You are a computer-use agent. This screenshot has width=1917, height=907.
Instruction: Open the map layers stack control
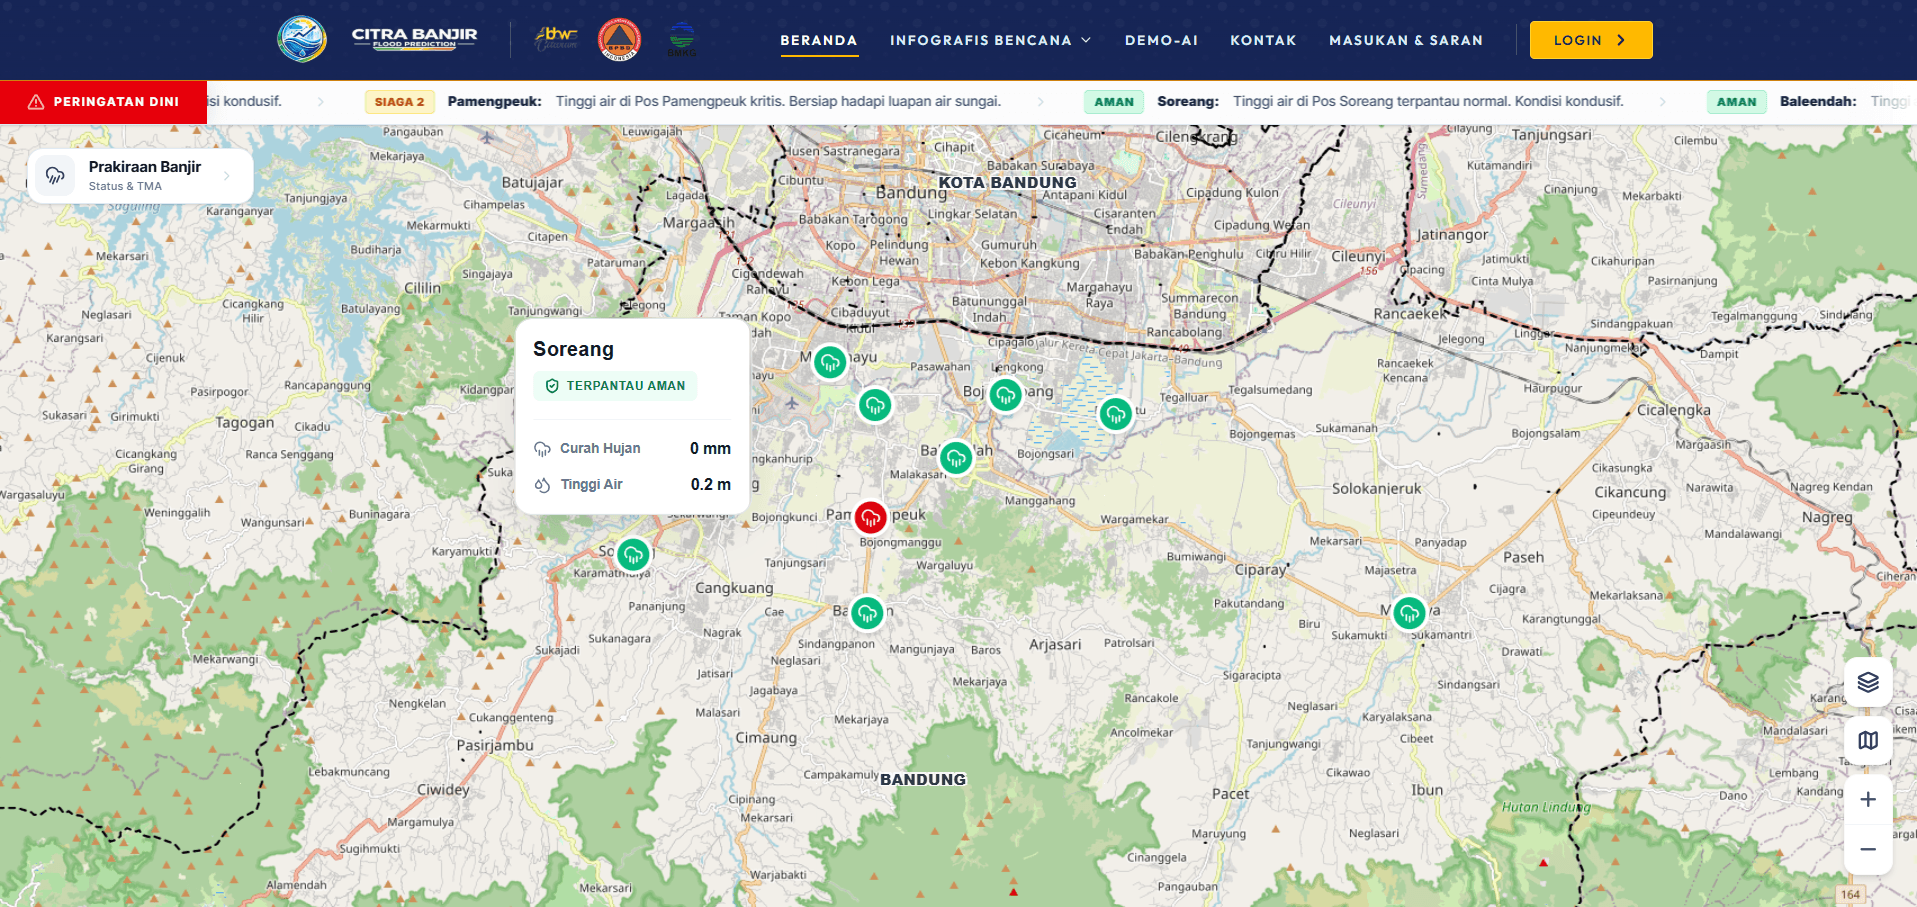click(1868, 683)
